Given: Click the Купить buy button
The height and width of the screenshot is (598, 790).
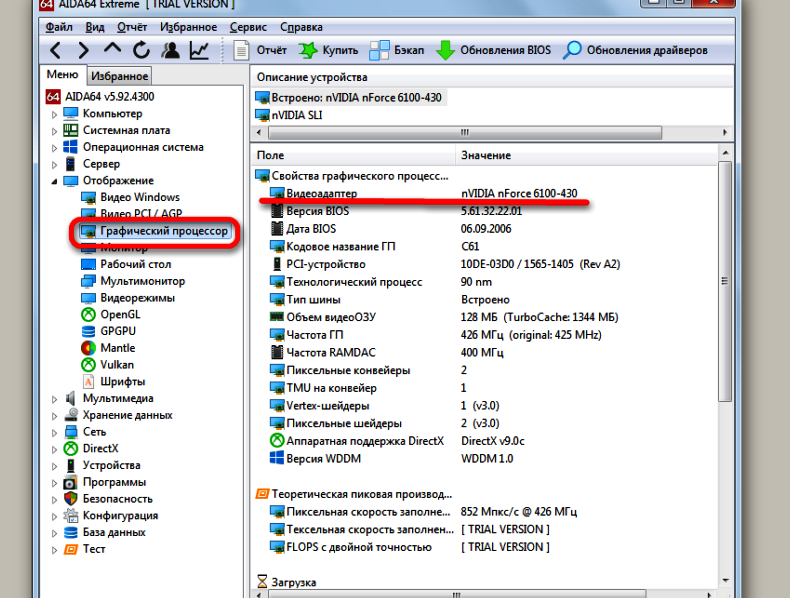Looking at the screenshot, I should pos(328,50).
